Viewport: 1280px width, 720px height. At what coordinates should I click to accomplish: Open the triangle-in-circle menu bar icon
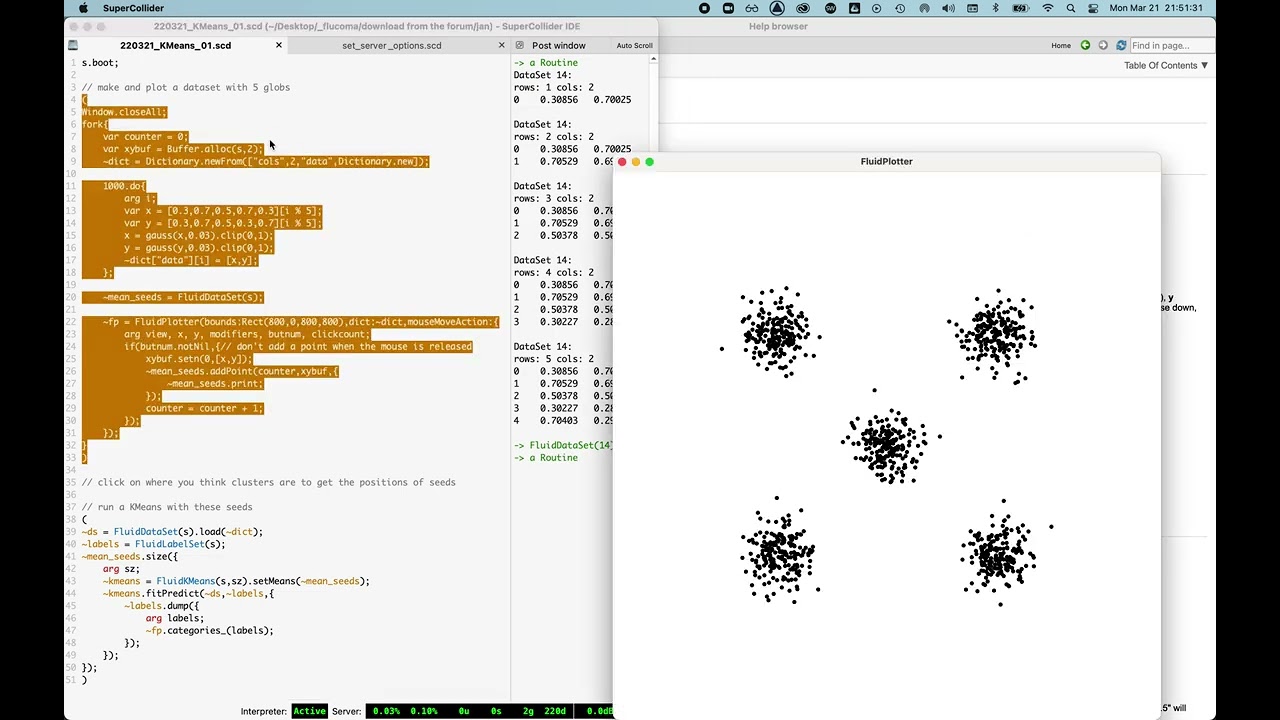777,8
